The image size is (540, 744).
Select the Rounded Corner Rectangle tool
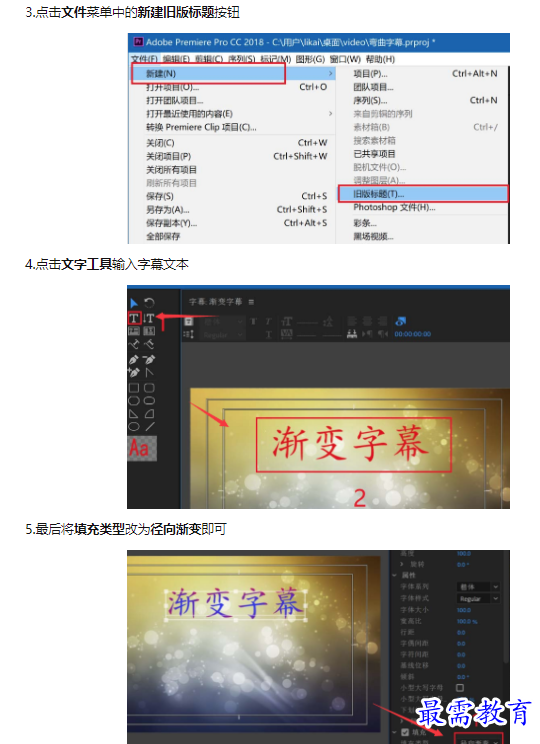tap(149, 388)
